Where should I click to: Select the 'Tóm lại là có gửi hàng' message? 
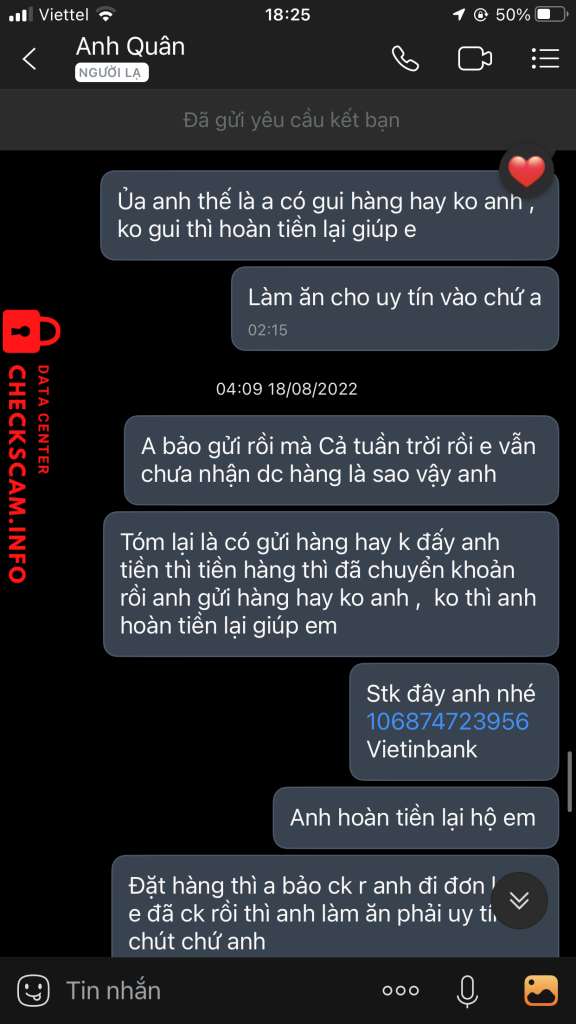(x=331, y=584)
